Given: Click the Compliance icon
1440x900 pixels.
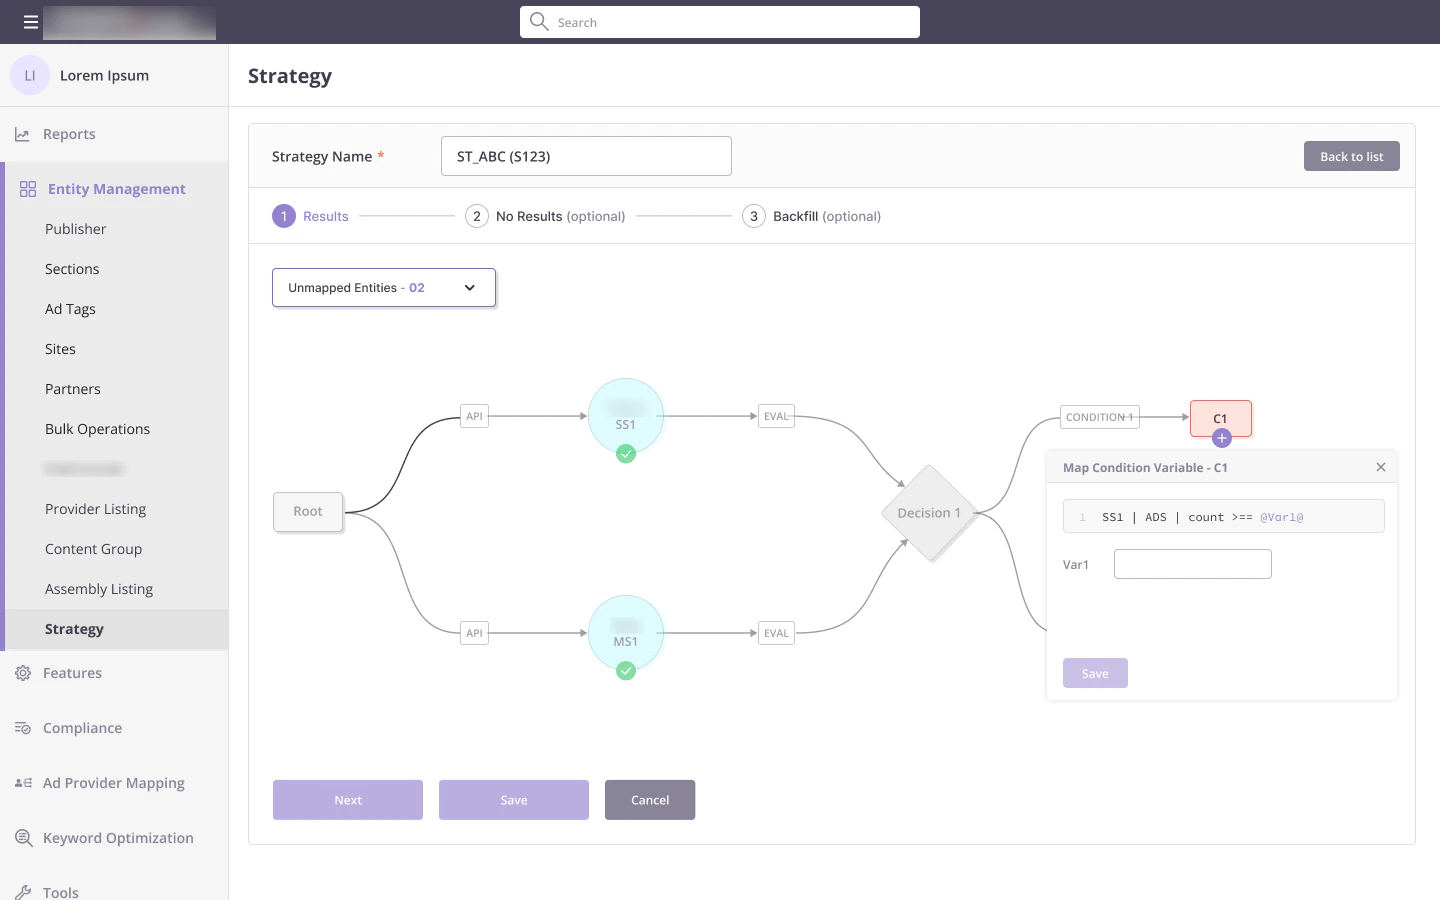Looking at the screenshot, I should (23, 728).
